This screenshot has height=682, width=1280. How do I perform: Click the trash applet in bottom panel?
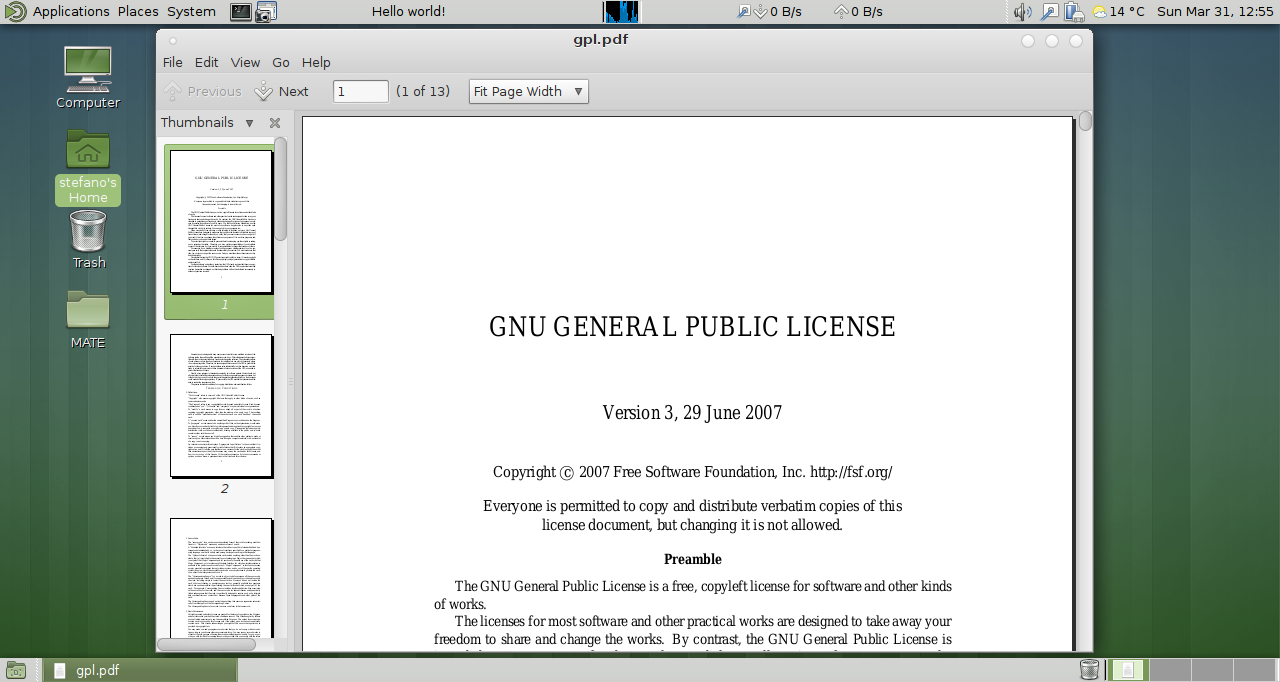coord(1089,670)
